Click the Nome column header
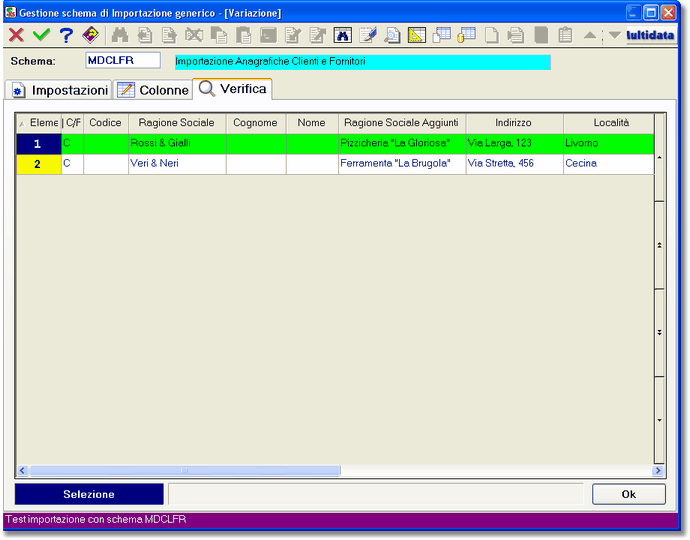Image resolution: width=690 pixels, height=540 pixels. coord(312,123)
